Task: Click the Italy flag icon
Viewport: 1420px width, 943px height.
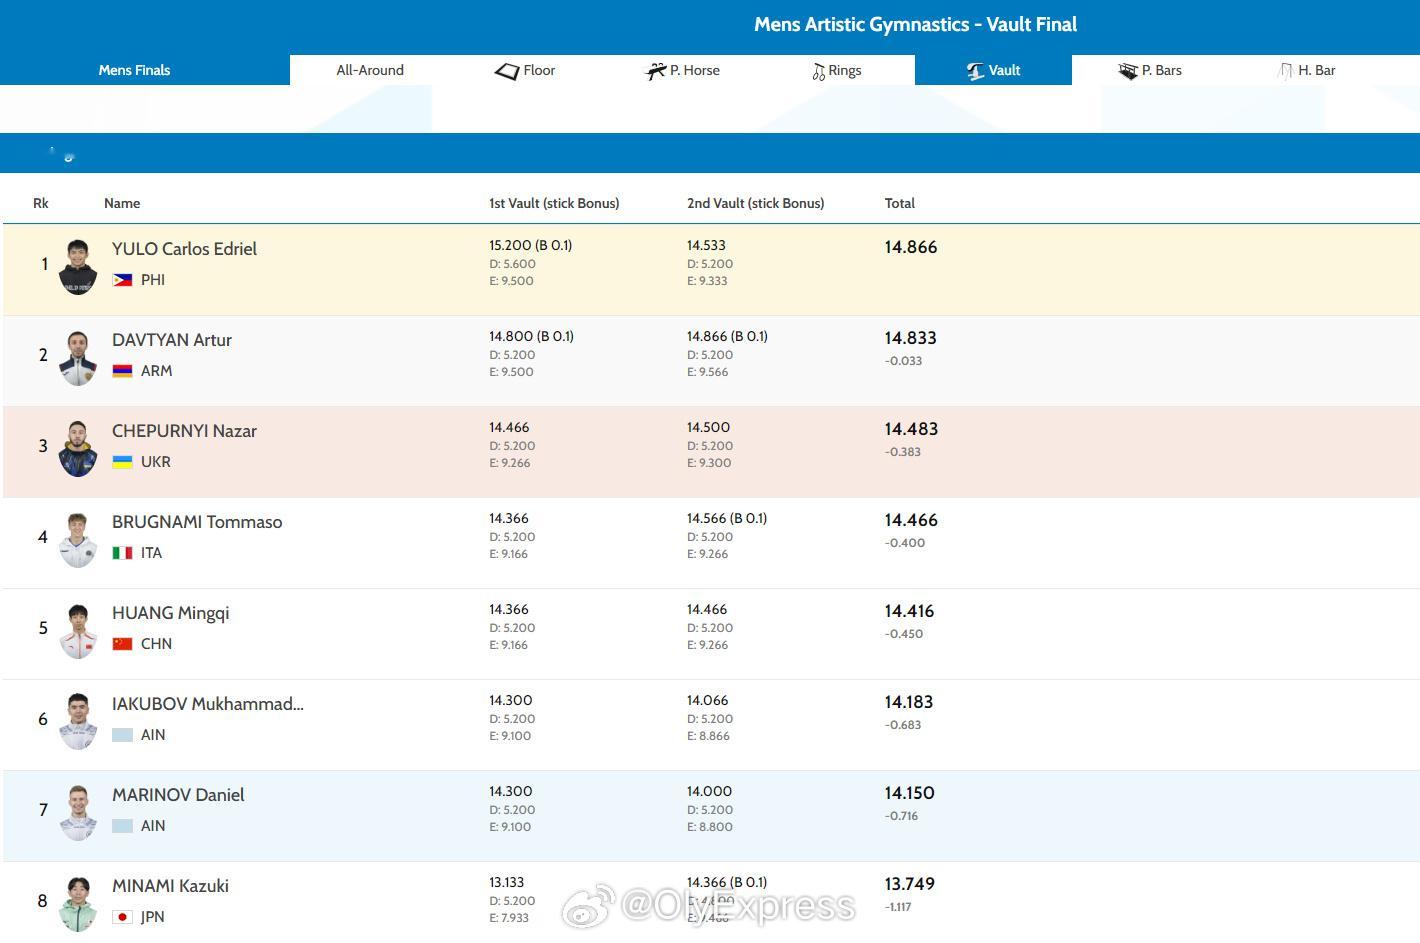Action: click(122, 553)
